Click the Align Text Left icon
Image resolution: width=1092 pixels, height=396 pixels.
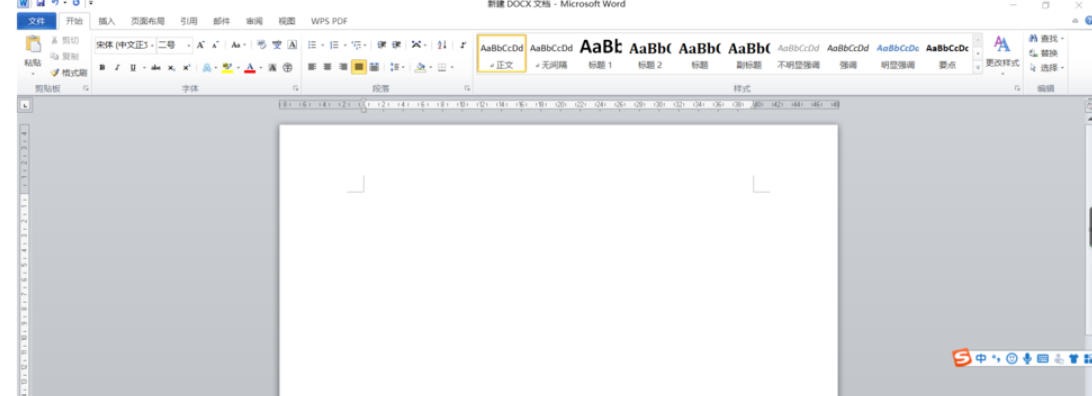312,68
